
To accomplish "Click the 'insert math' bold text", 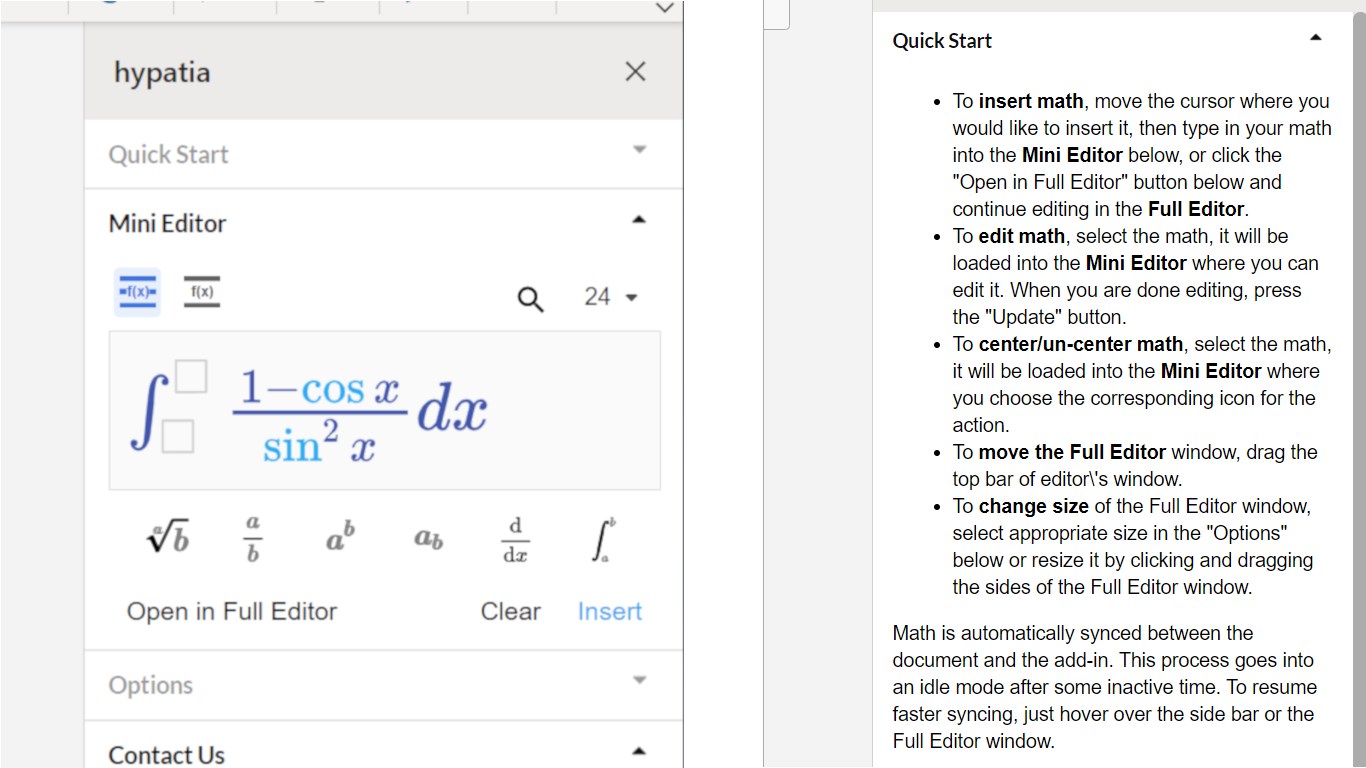I will 1031,101.
